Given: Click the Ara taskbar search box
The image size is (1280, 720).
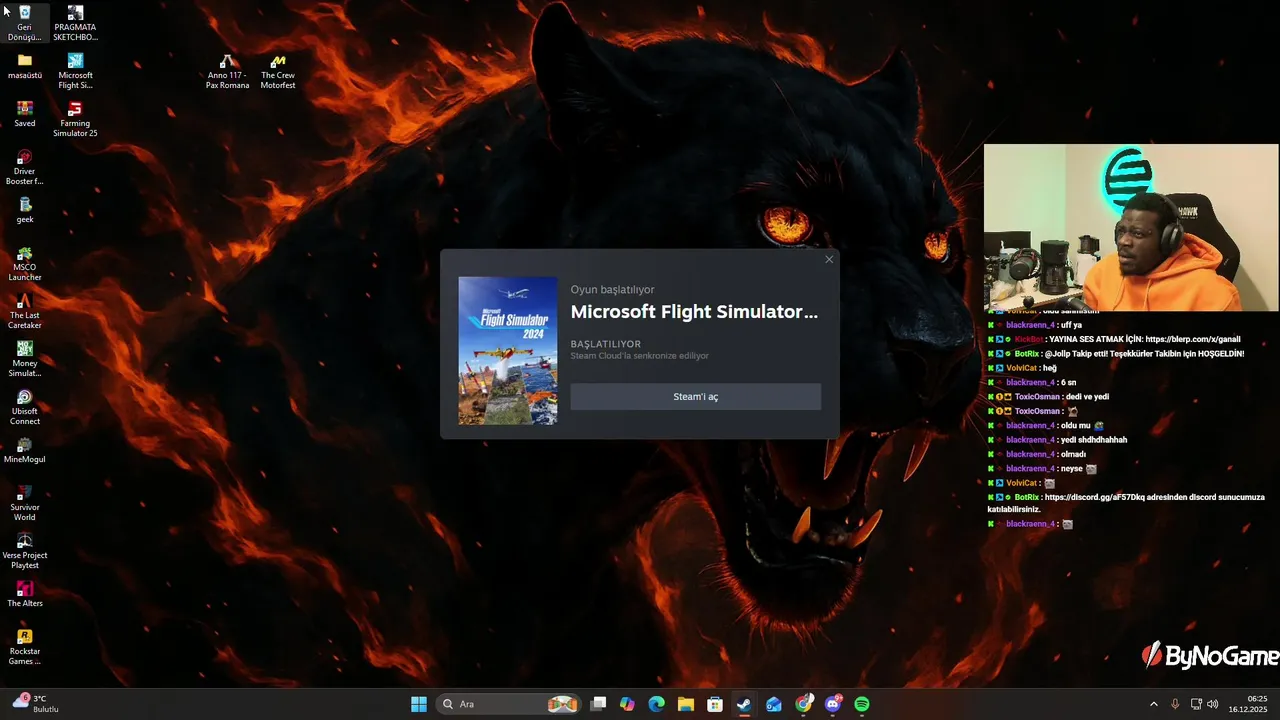Looking at the screenshot, I should pos(509,704).
